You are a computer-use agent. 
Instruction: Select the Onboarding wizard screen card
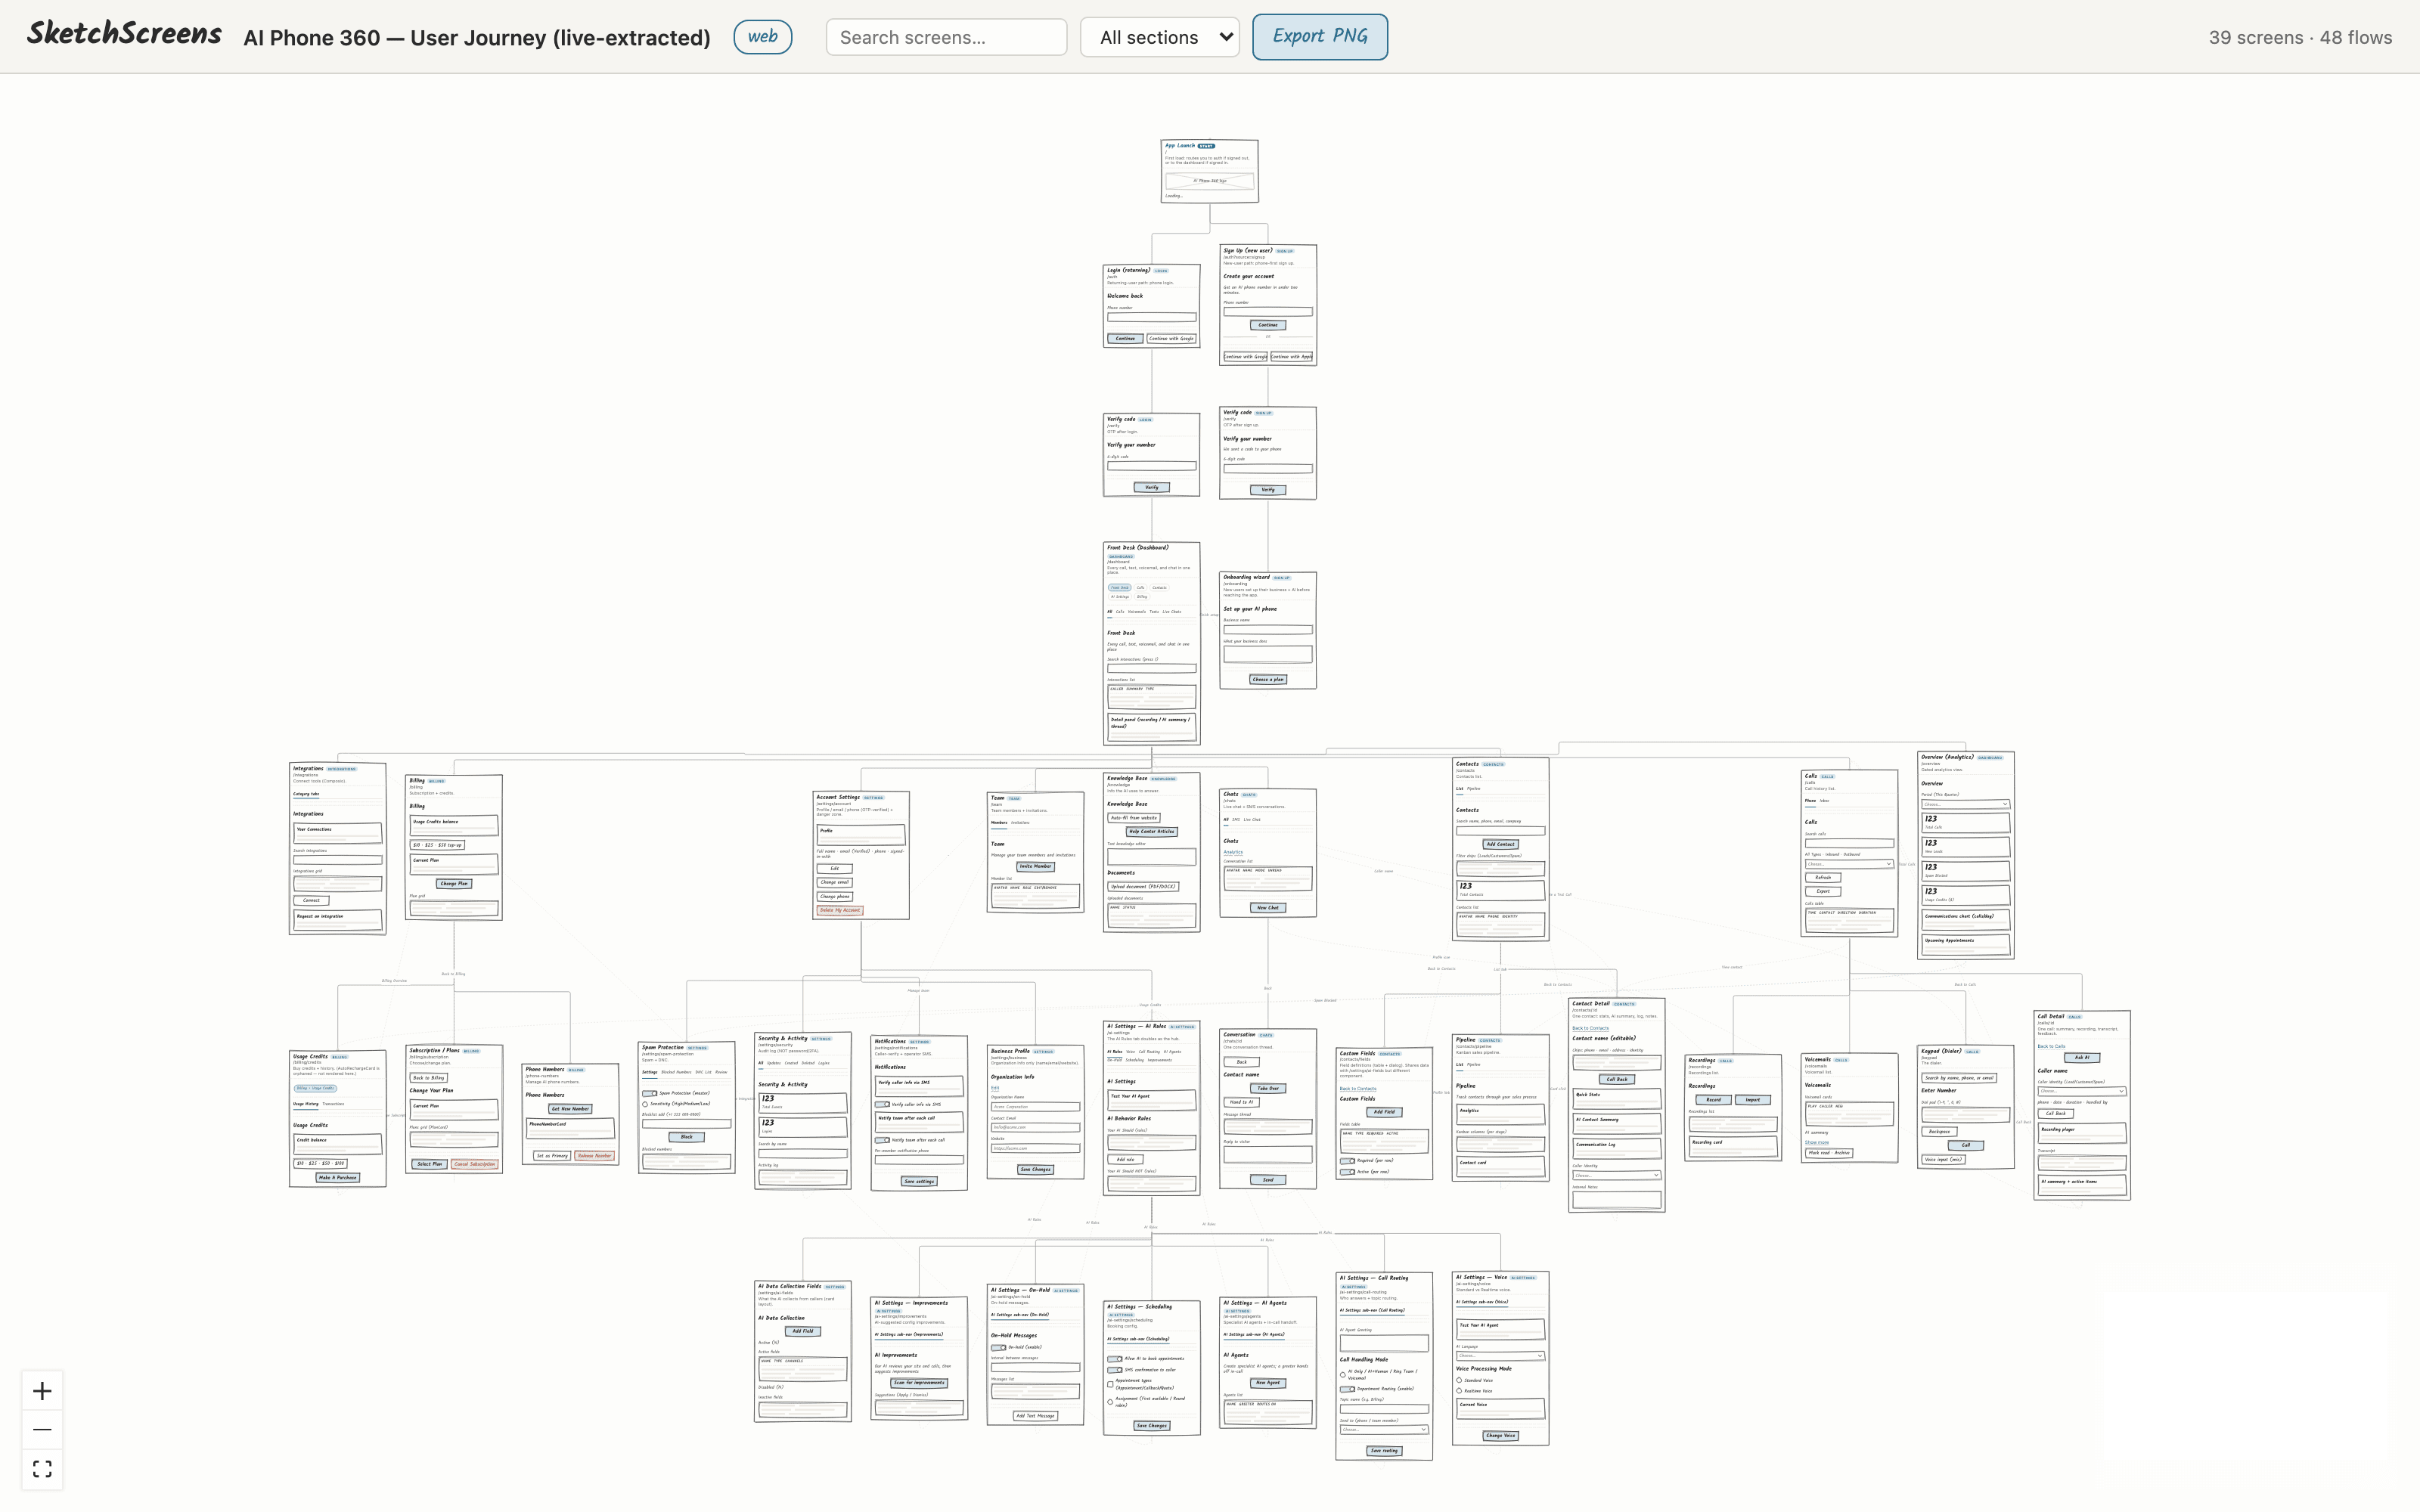point(1268,630)
